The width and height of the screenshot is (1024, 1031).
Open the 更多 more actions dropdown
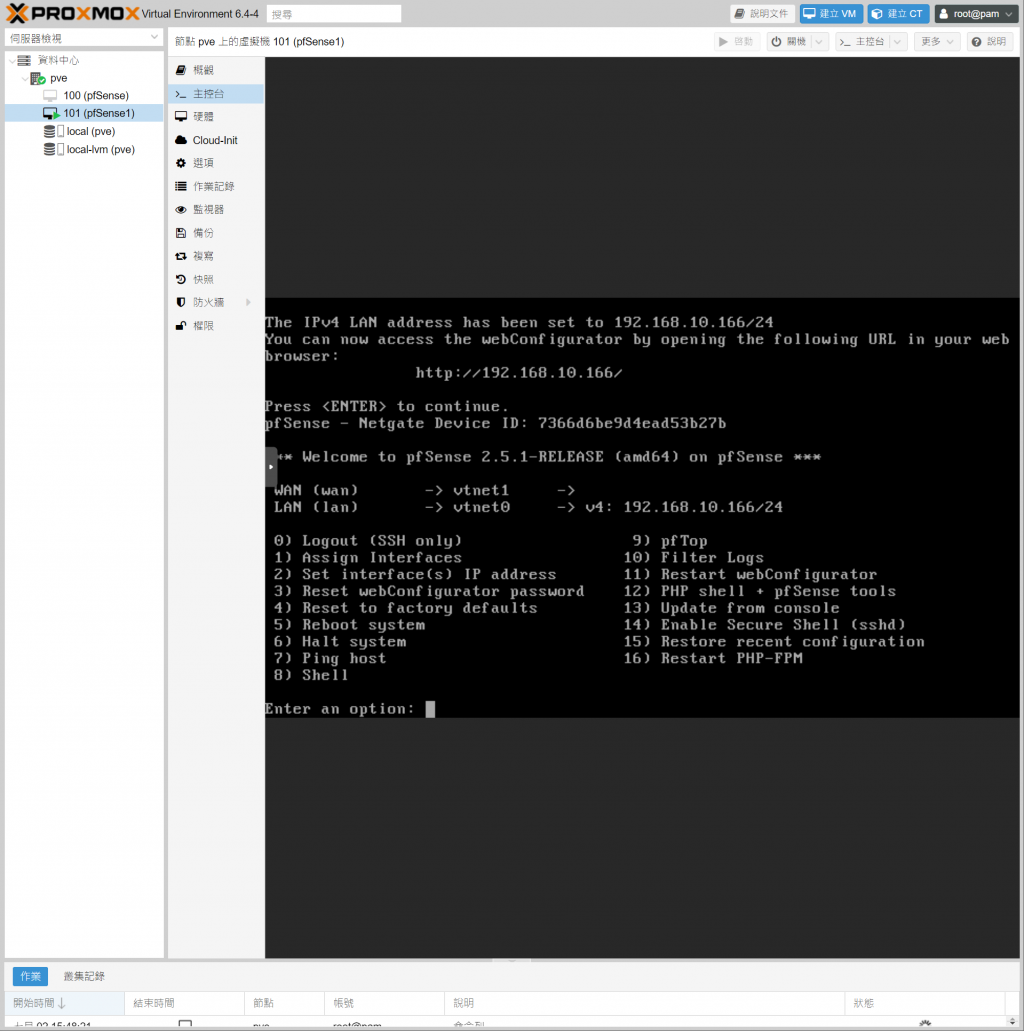(x=937, y=41)
